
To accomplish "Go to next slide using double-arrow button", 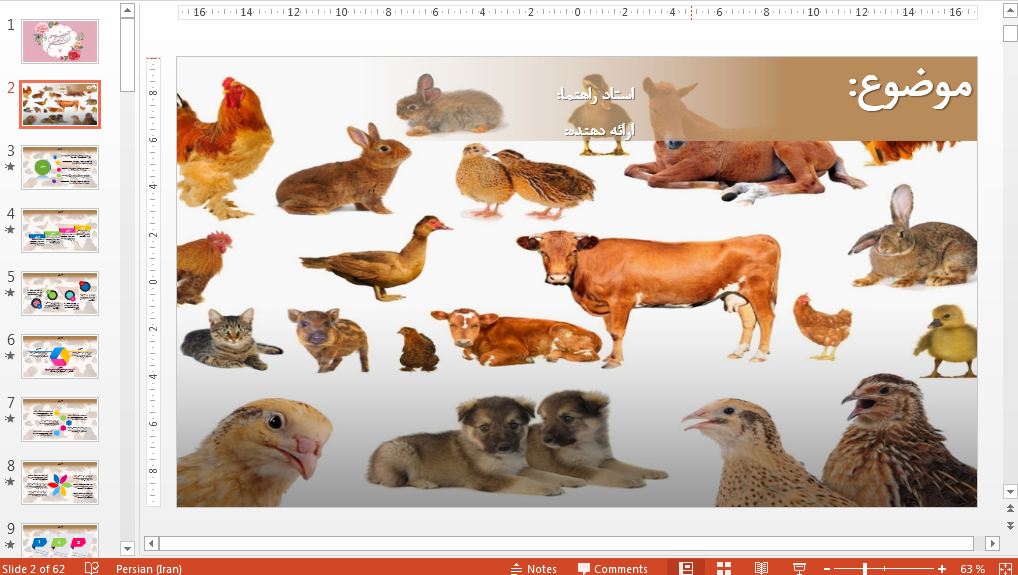I will pos(1010,525).
